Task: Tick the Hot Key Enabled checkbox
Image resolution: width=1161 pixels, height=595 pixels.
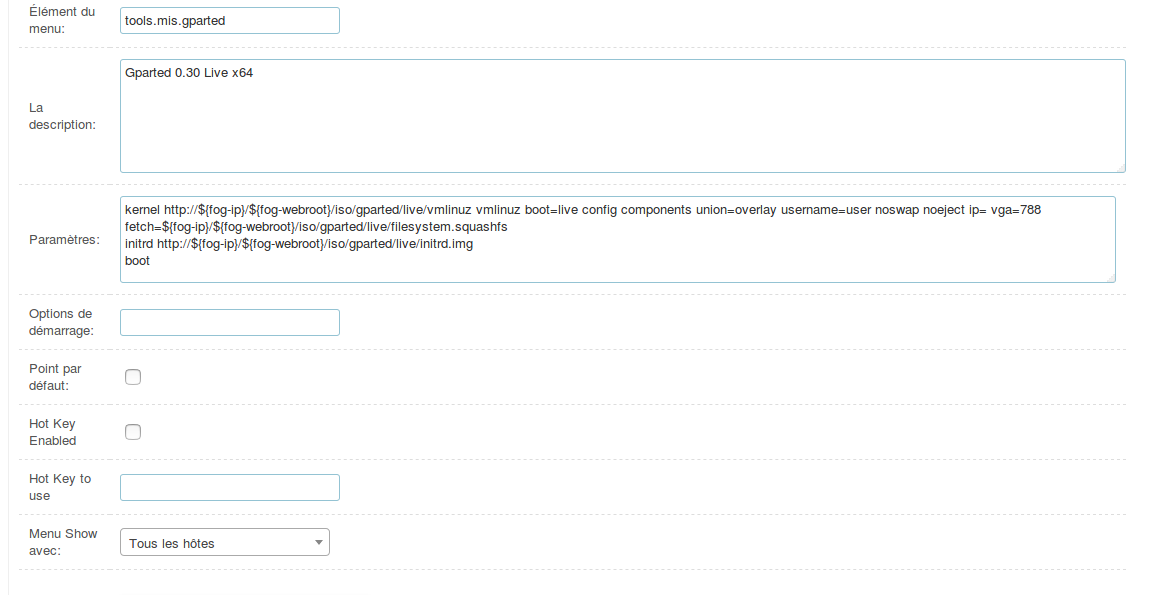Action: [133, 432]
